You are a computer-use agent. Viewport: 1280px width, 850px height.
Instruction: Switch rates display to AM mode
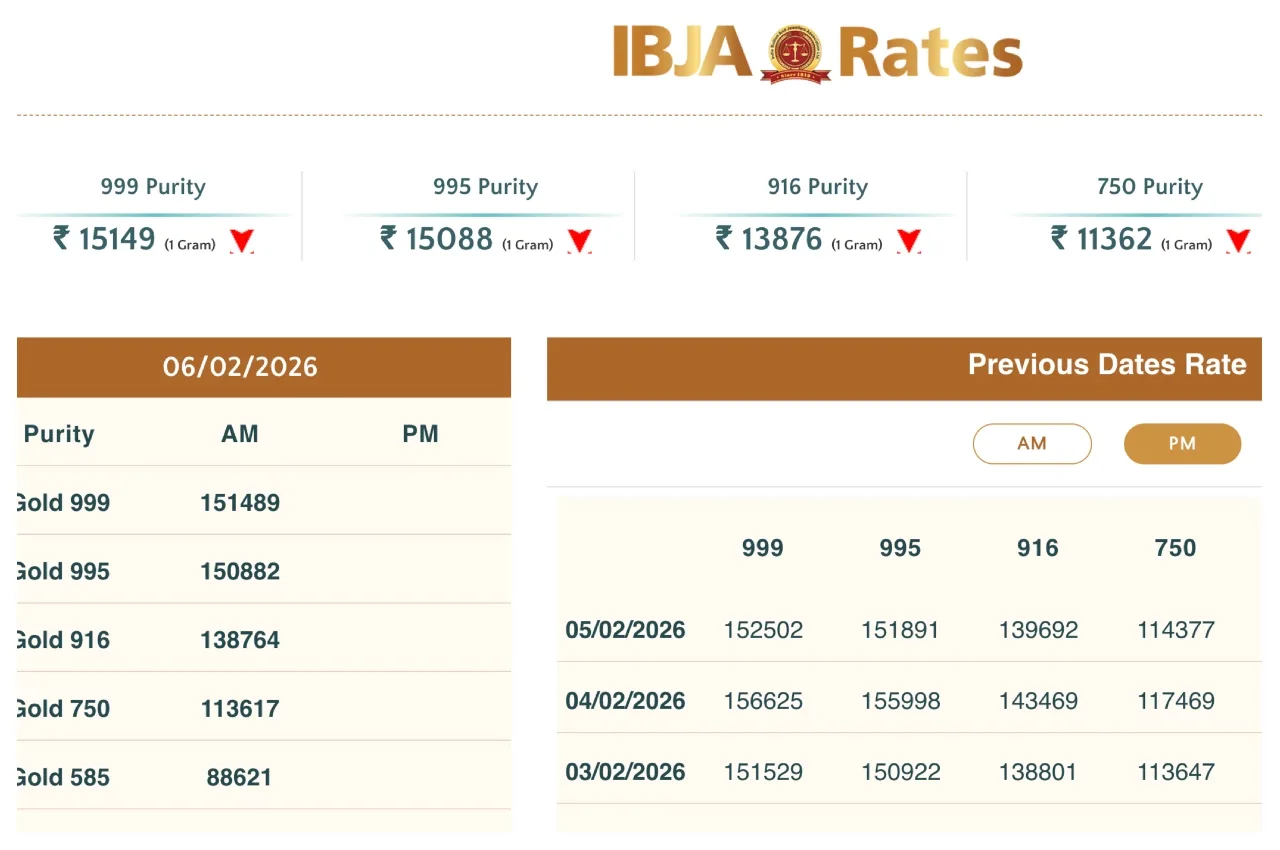pos(1032,443)
